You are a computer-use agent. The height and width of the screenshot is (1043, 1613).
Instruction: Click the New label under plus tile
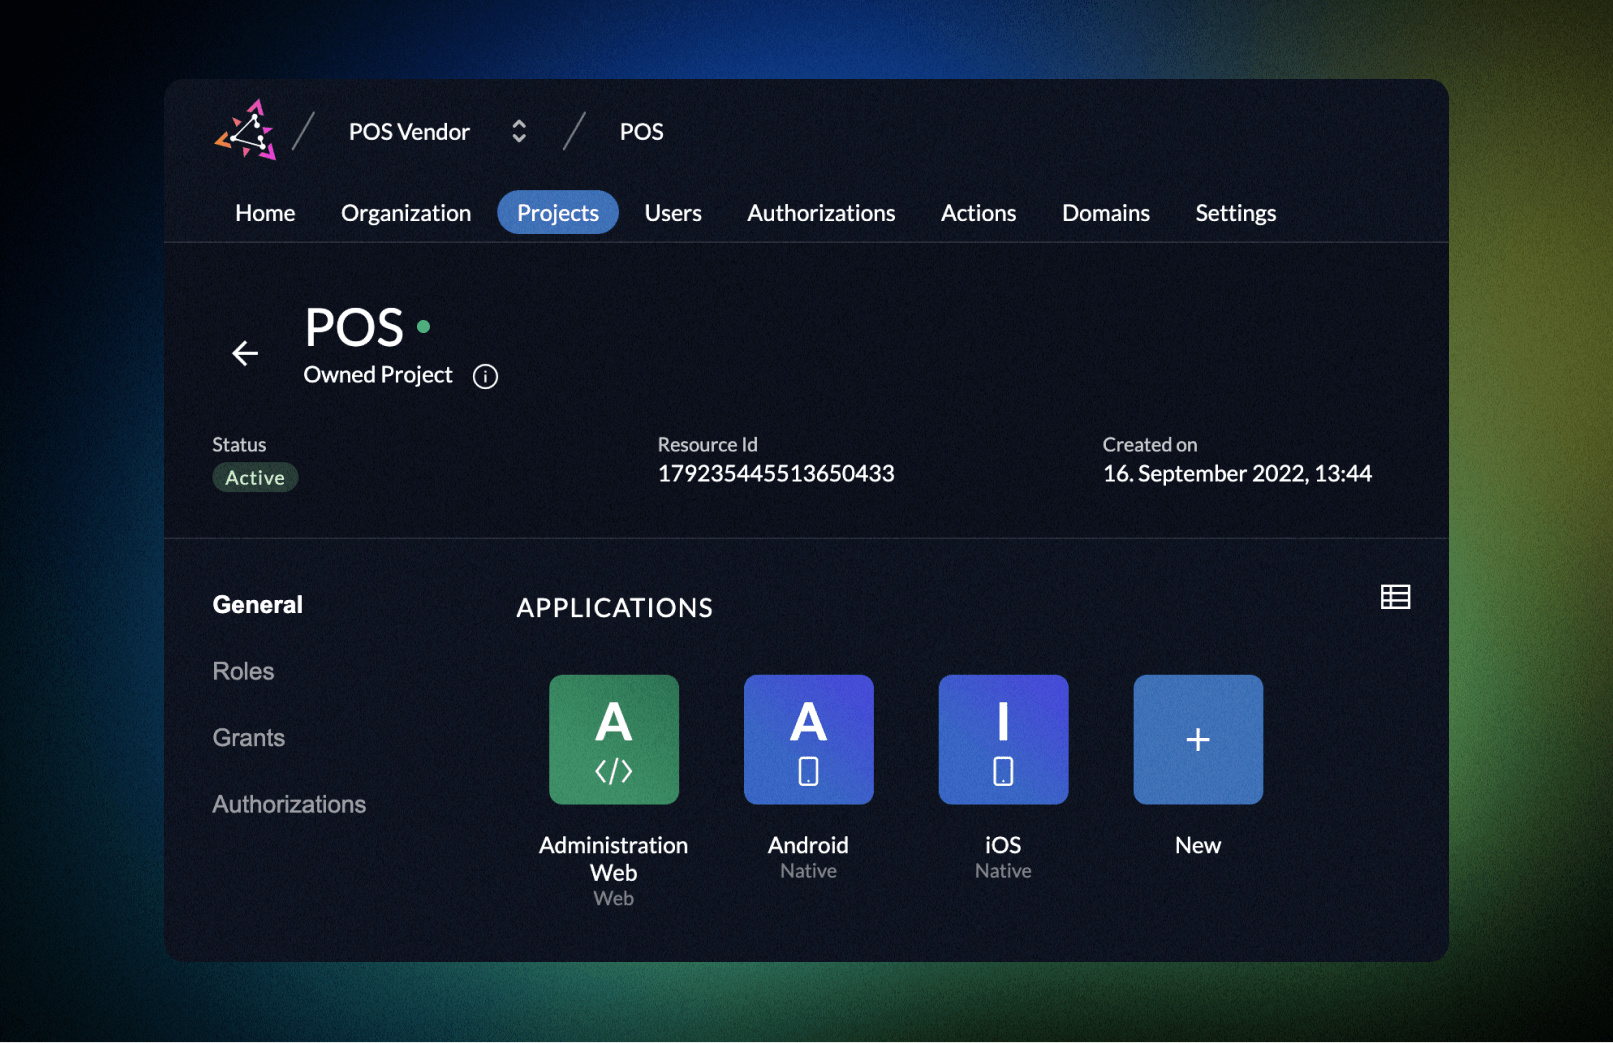1198,846
